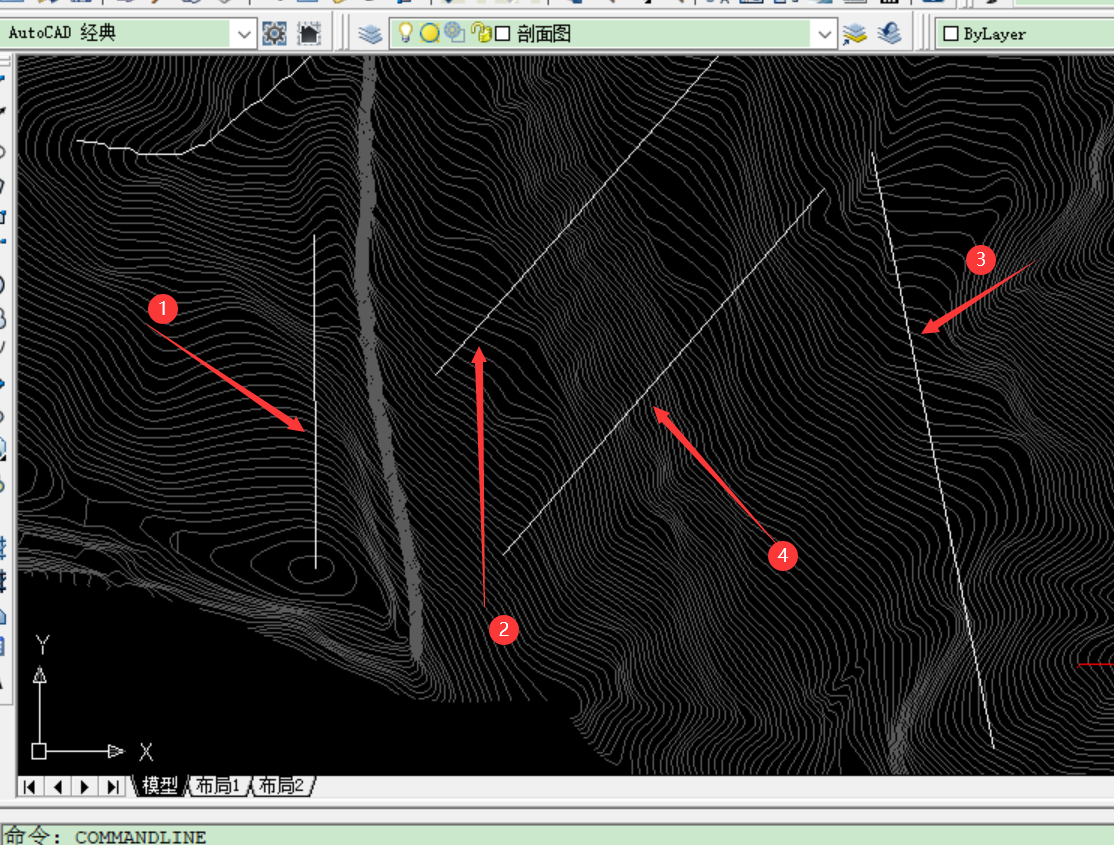
Task: Click the My Workspace icon beside the gear
Action: (309, 33)
